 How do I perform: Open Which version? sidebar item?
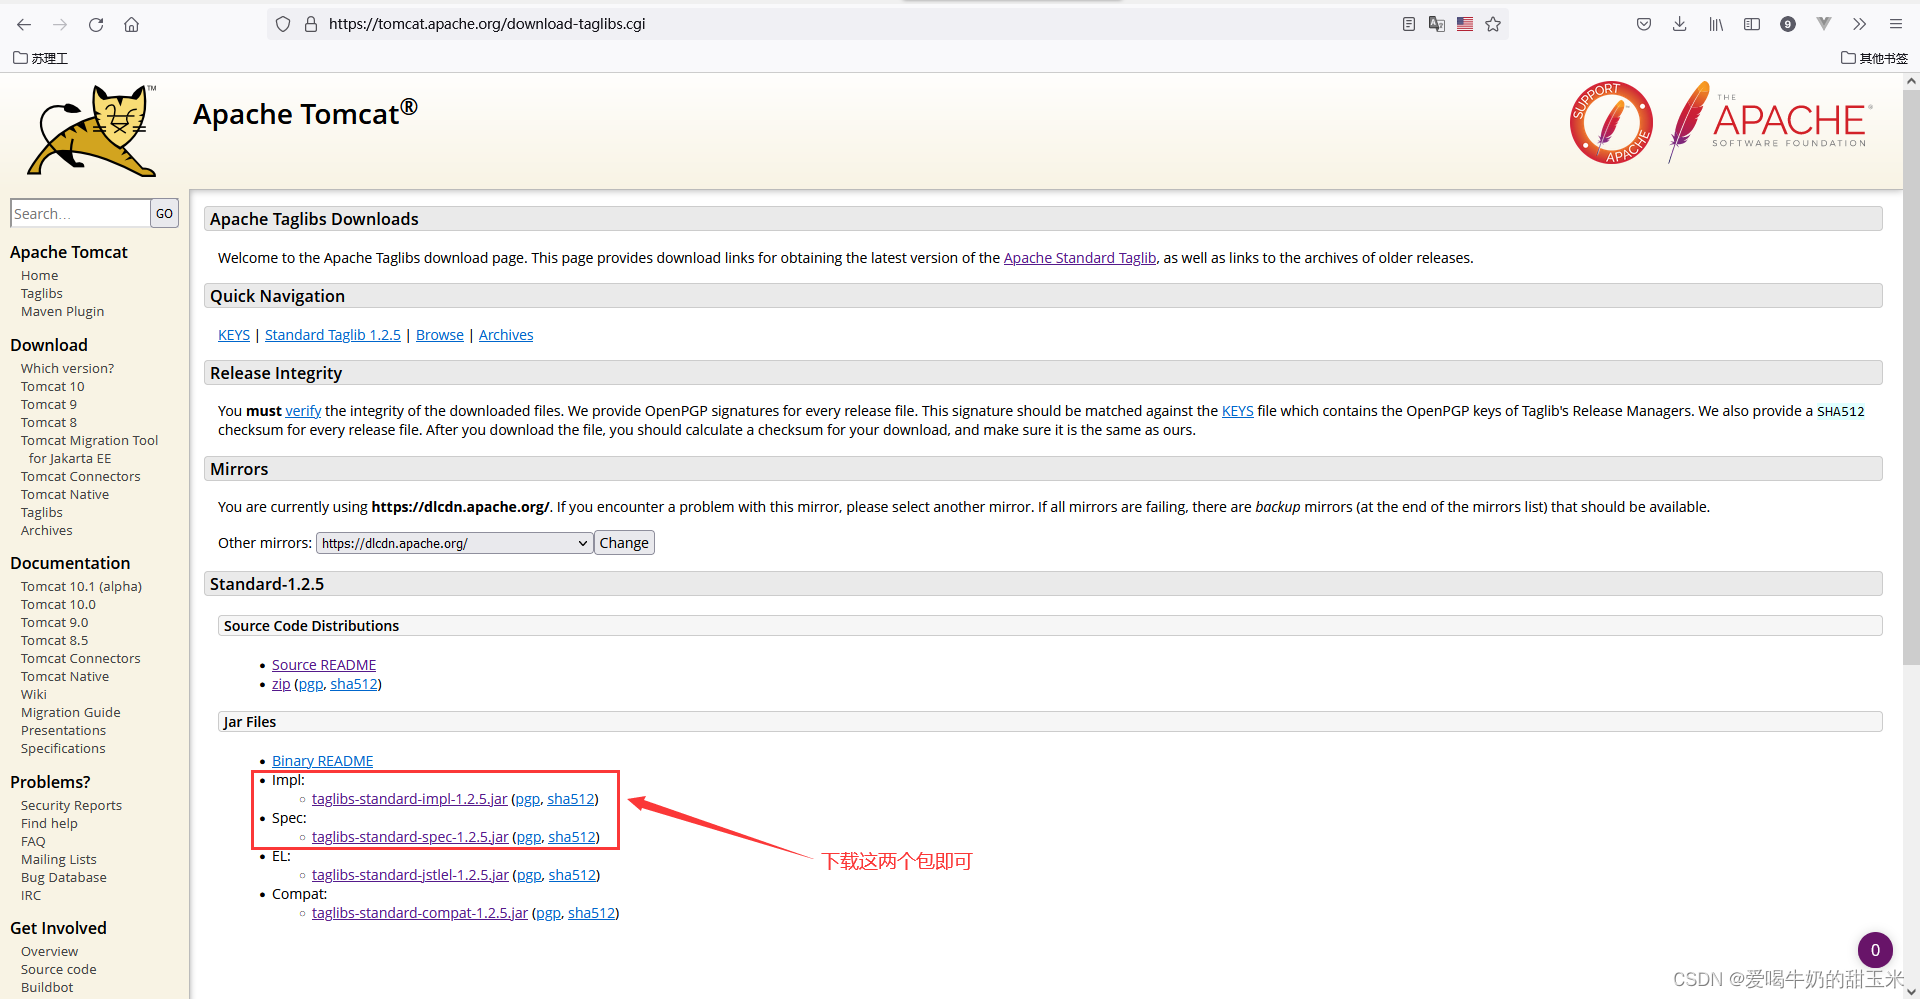click(67, 368)
